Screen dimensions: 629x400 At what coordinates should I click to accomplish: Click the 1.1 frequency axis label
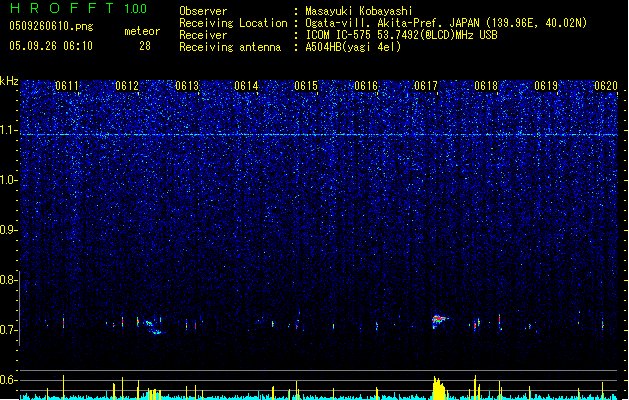tap(9, 130)
